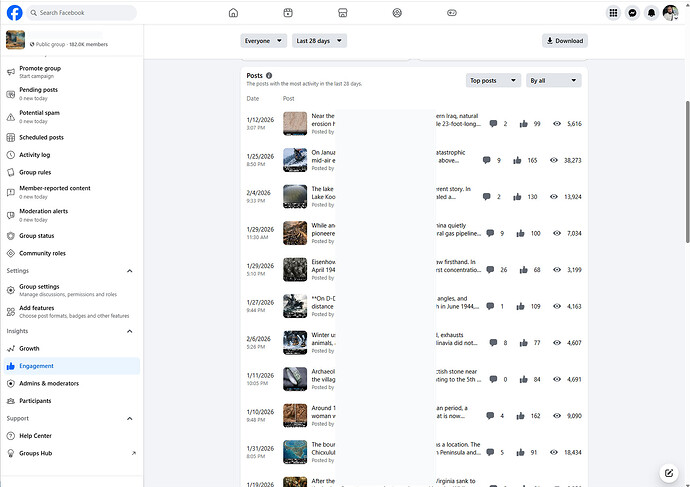The height and width of the screenshot is (487, 690).
Task: Open the Groups icon in top bar
Action: coord(397,13)
